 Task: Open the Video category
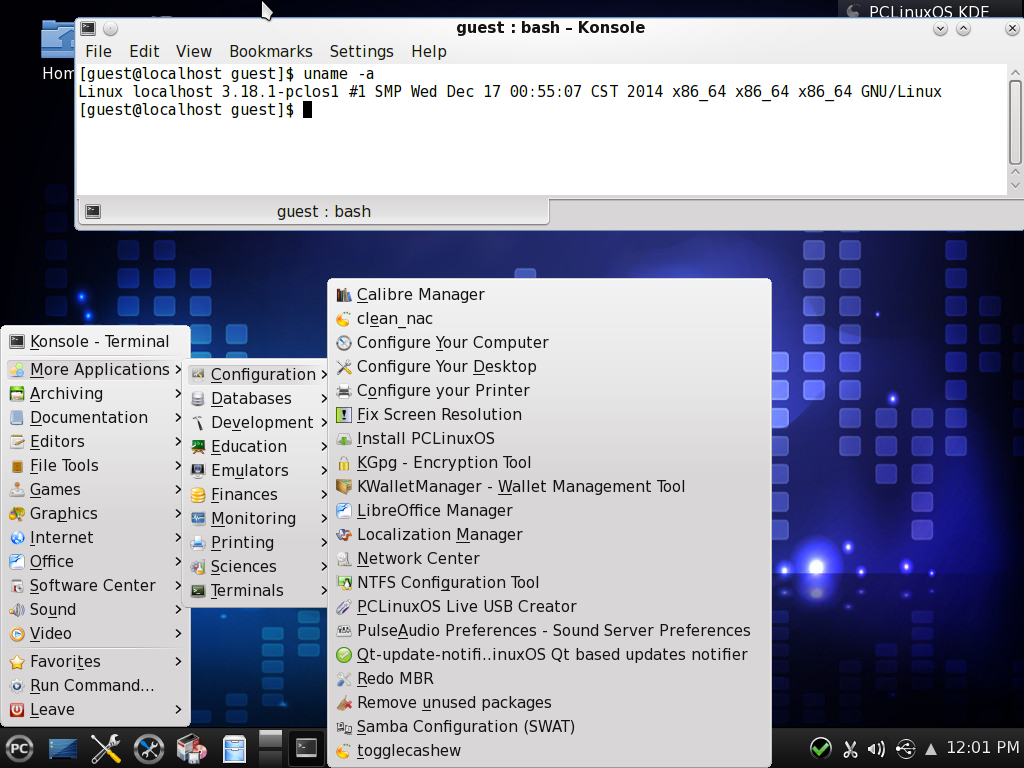[96, 634]
